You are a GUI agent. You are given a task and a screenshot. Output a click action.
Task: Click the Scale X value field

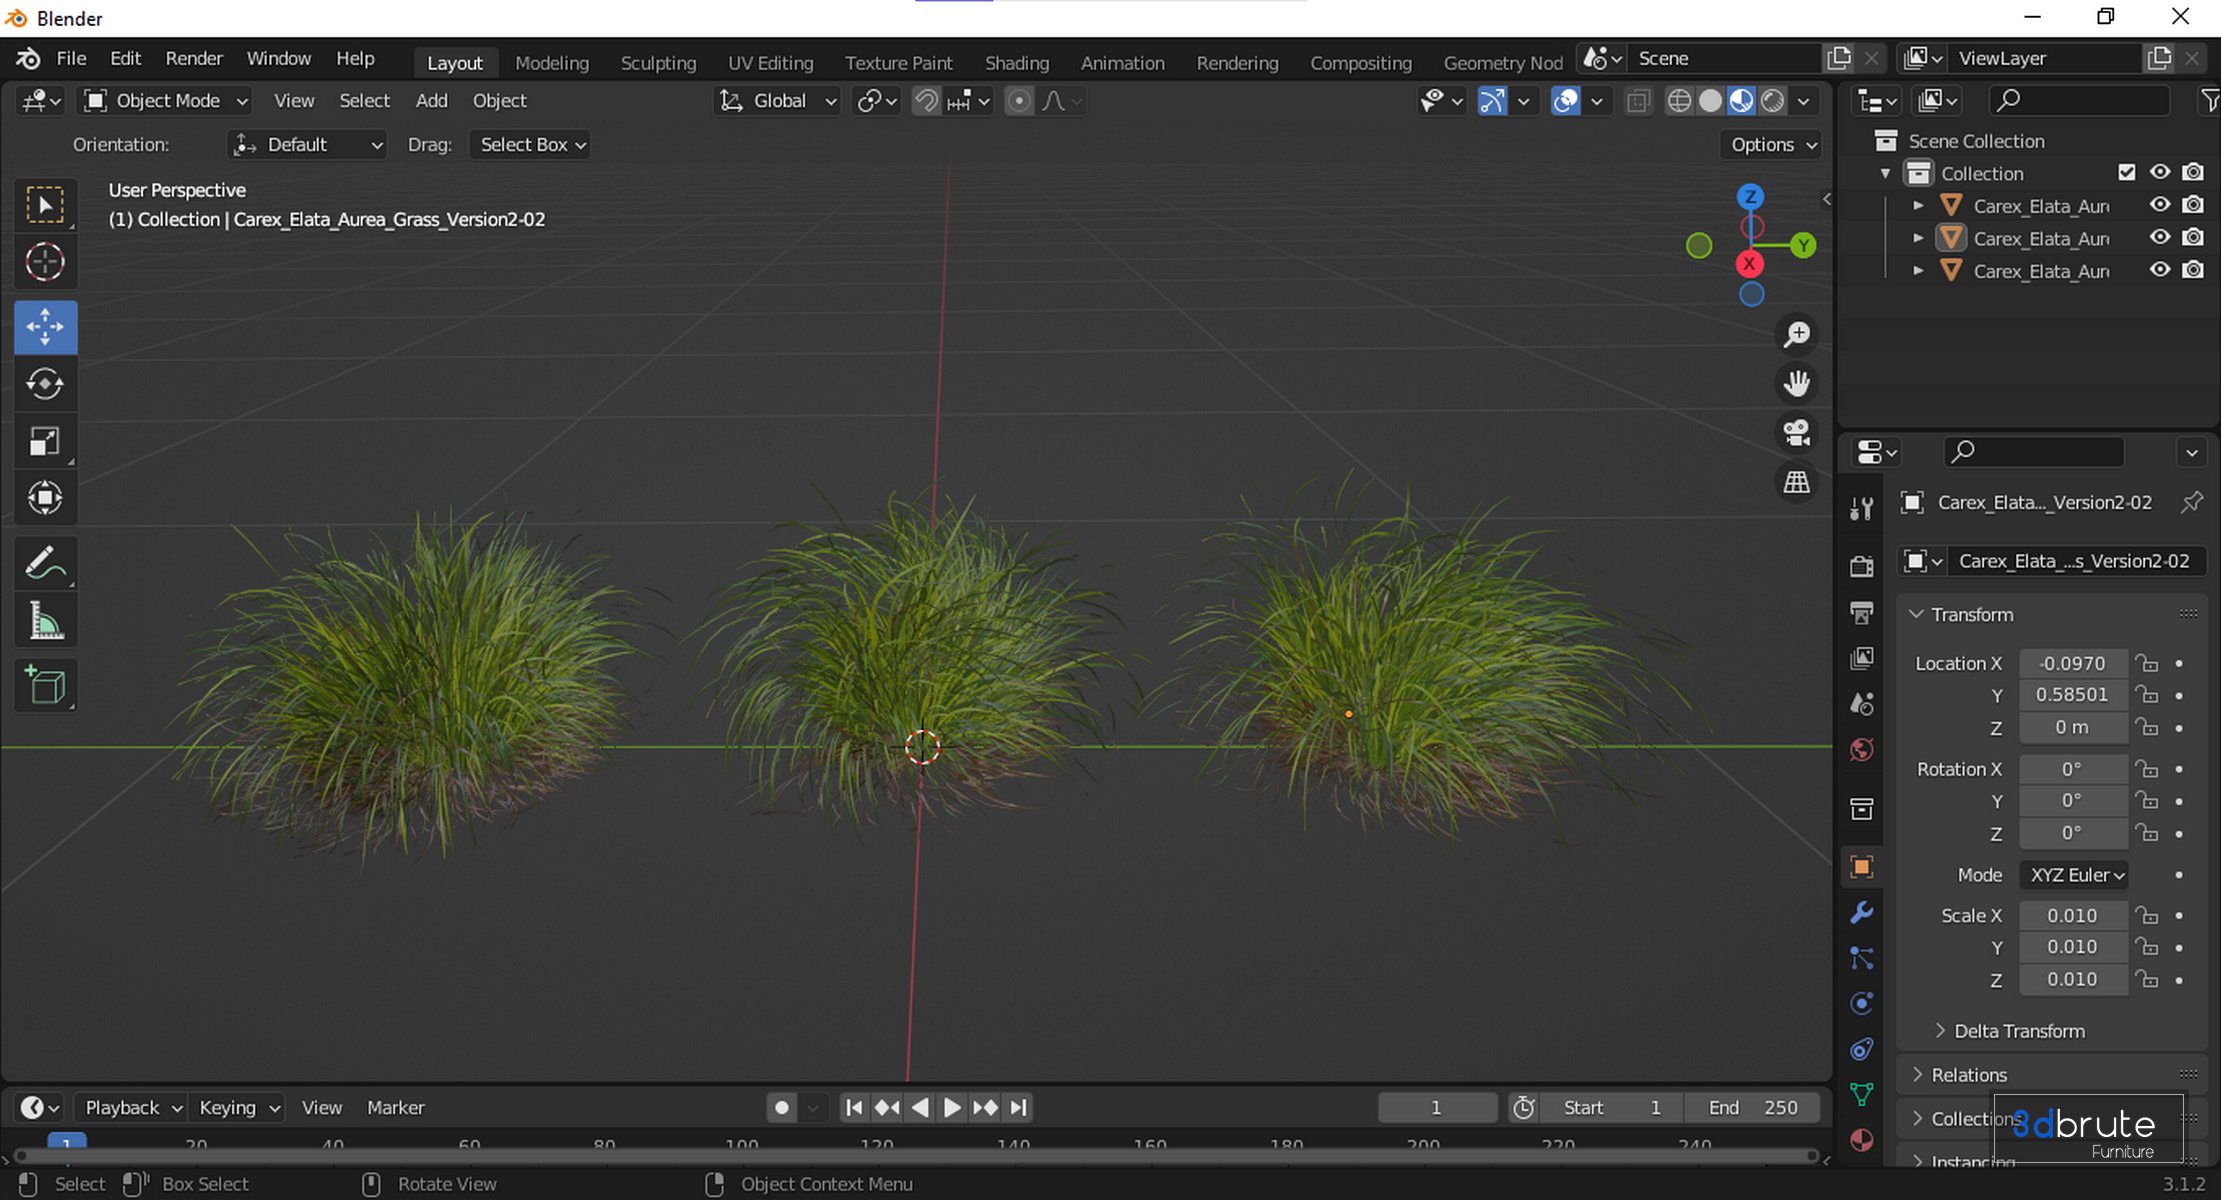point(2071,915)
